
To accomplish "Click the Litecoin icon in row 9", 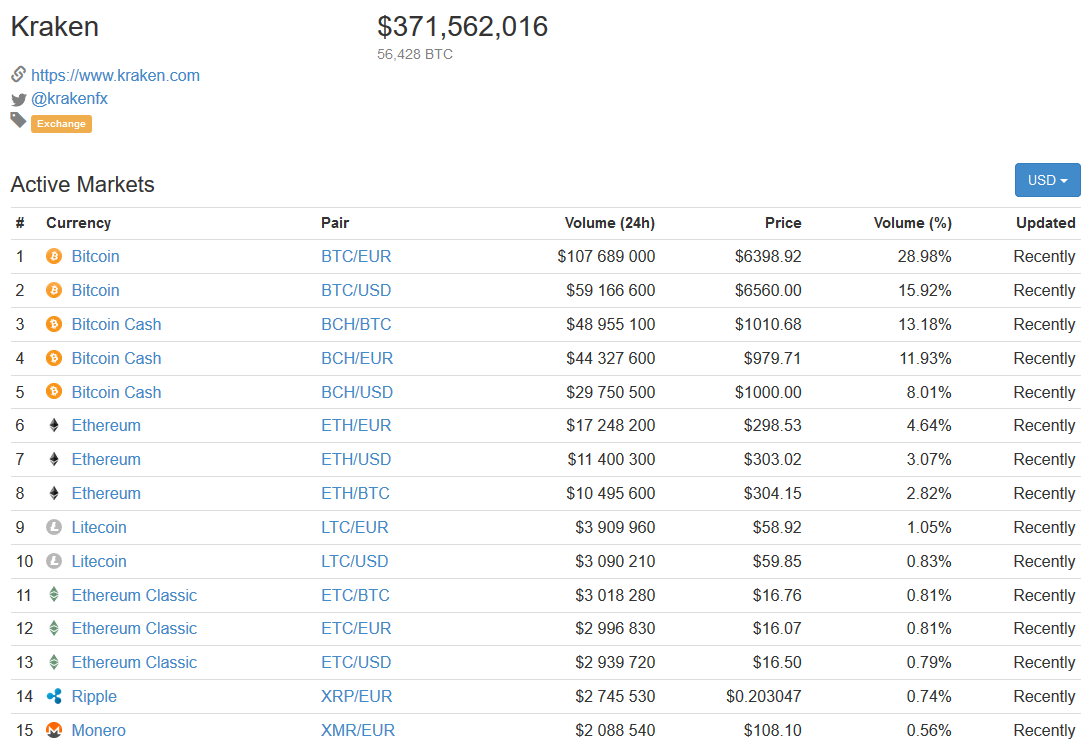I will (x=54, y=527).
